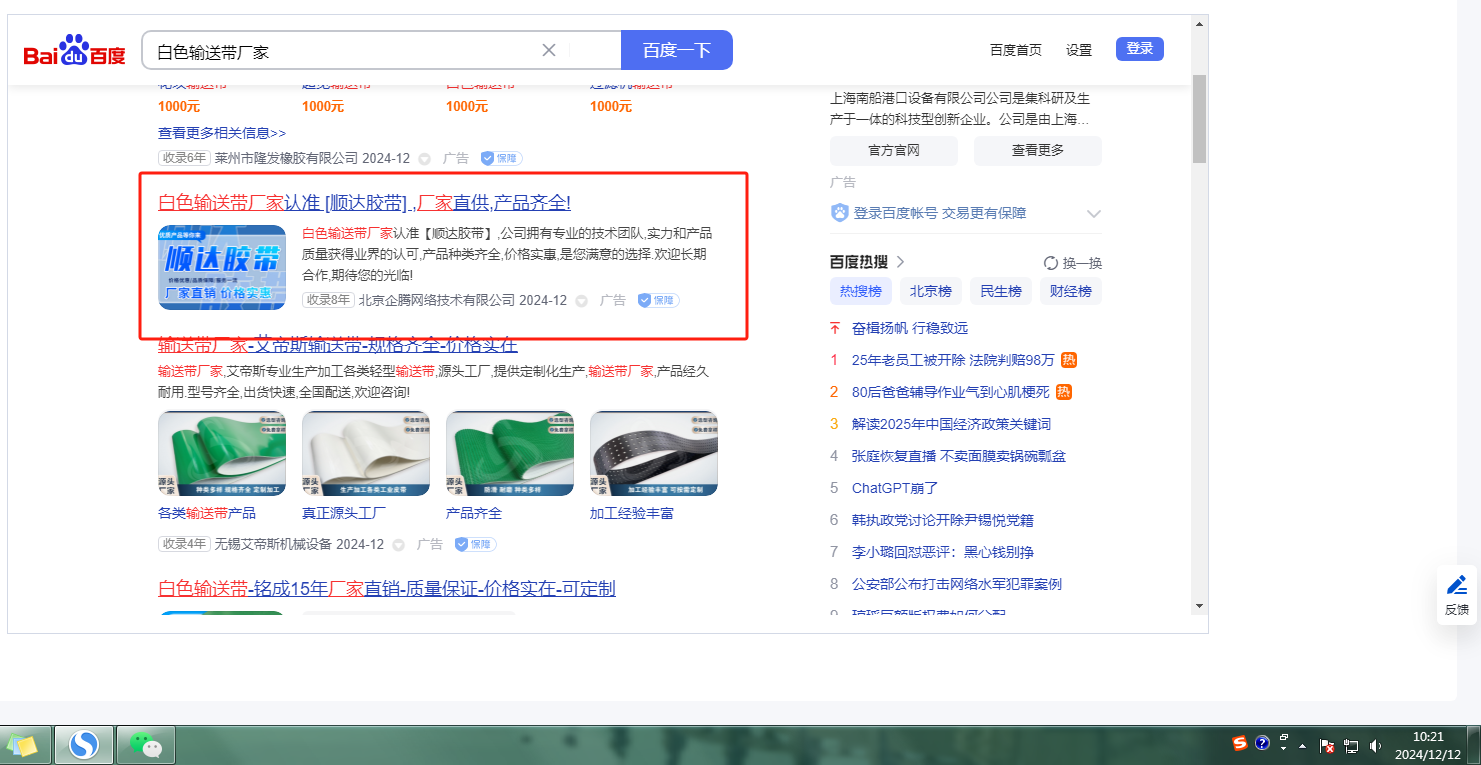Expand the arrow after 北京企腾网络技术有限公司 2024-12
The width and height of the screenshot is (1481, 765).
[581, 301]
